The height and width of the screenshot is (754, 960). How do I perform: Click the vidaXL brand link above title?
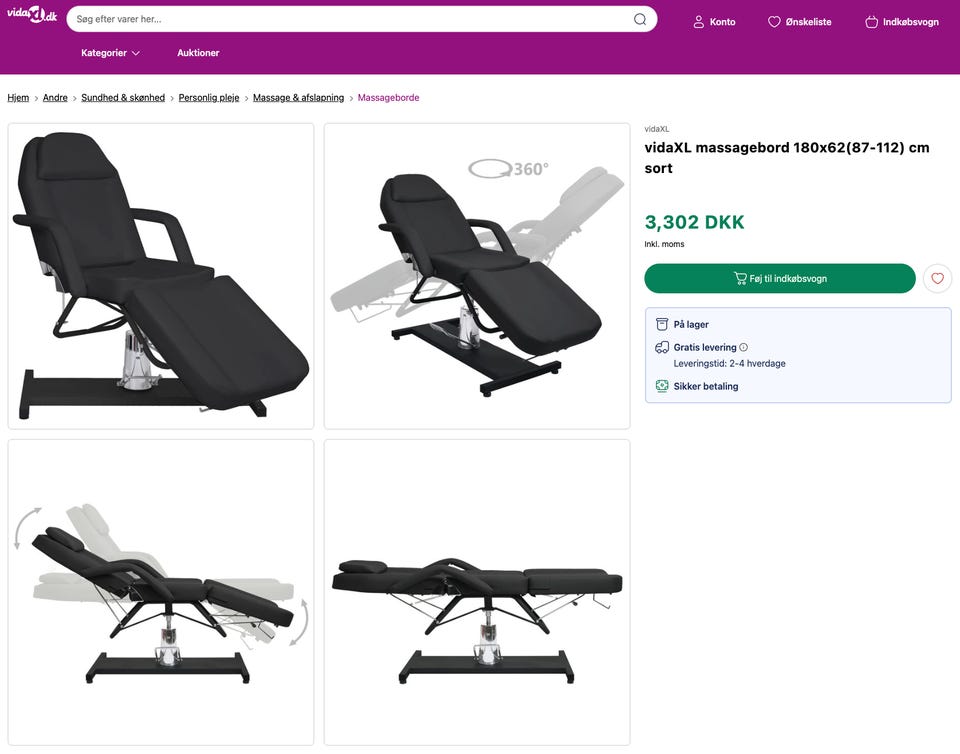tap(657, 129)
